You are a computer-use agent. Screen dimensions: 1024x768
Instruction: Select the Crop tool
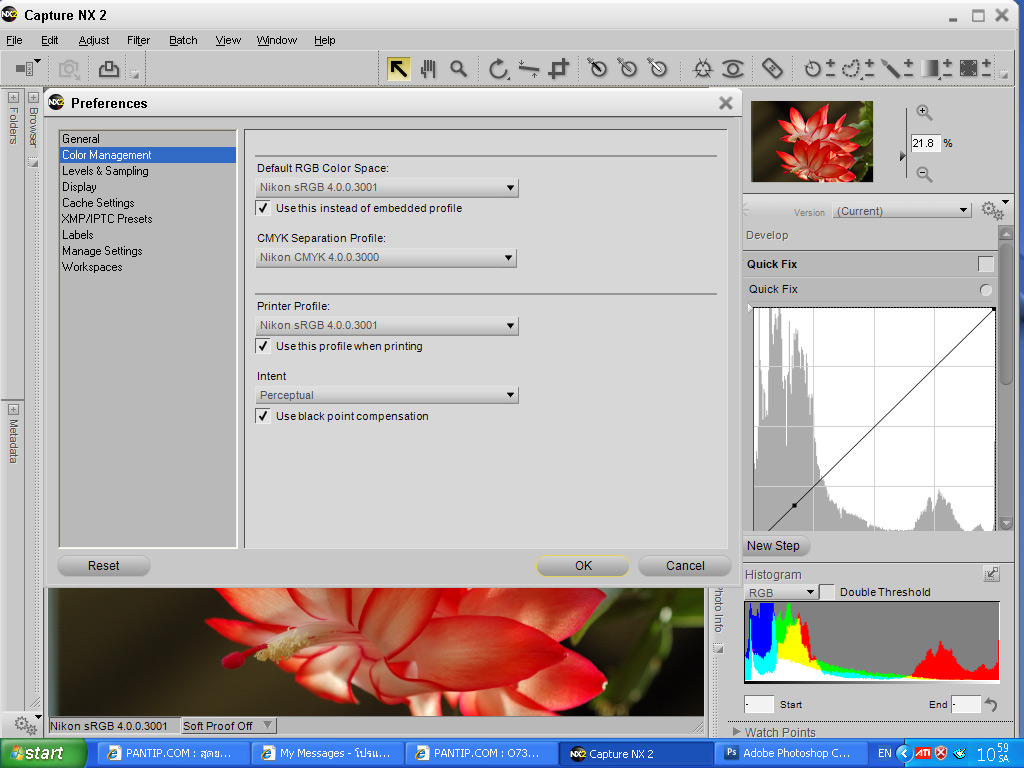coord(559,69)
